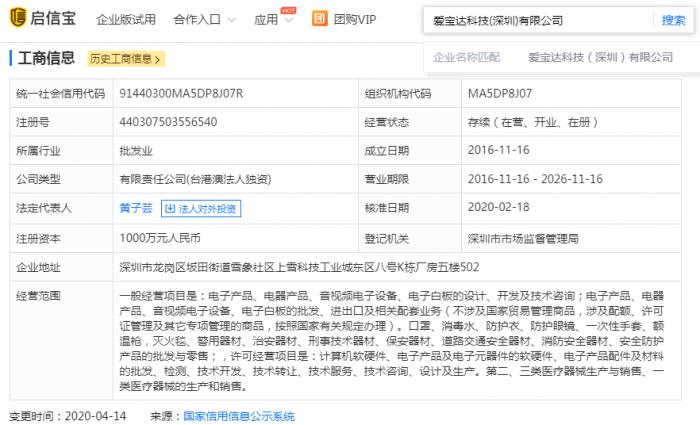700x425 pixels.
Task: Open 历史工商信息 expander arrow
Action: pos(159,59)
